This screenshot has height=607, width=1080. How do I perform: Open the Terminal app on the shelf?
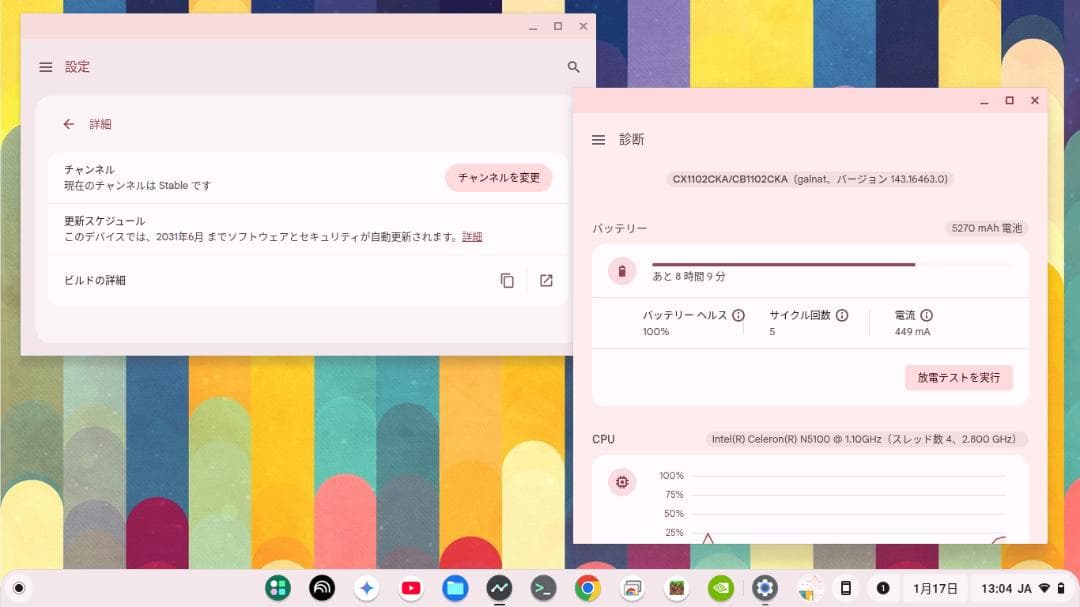(542, 588)
